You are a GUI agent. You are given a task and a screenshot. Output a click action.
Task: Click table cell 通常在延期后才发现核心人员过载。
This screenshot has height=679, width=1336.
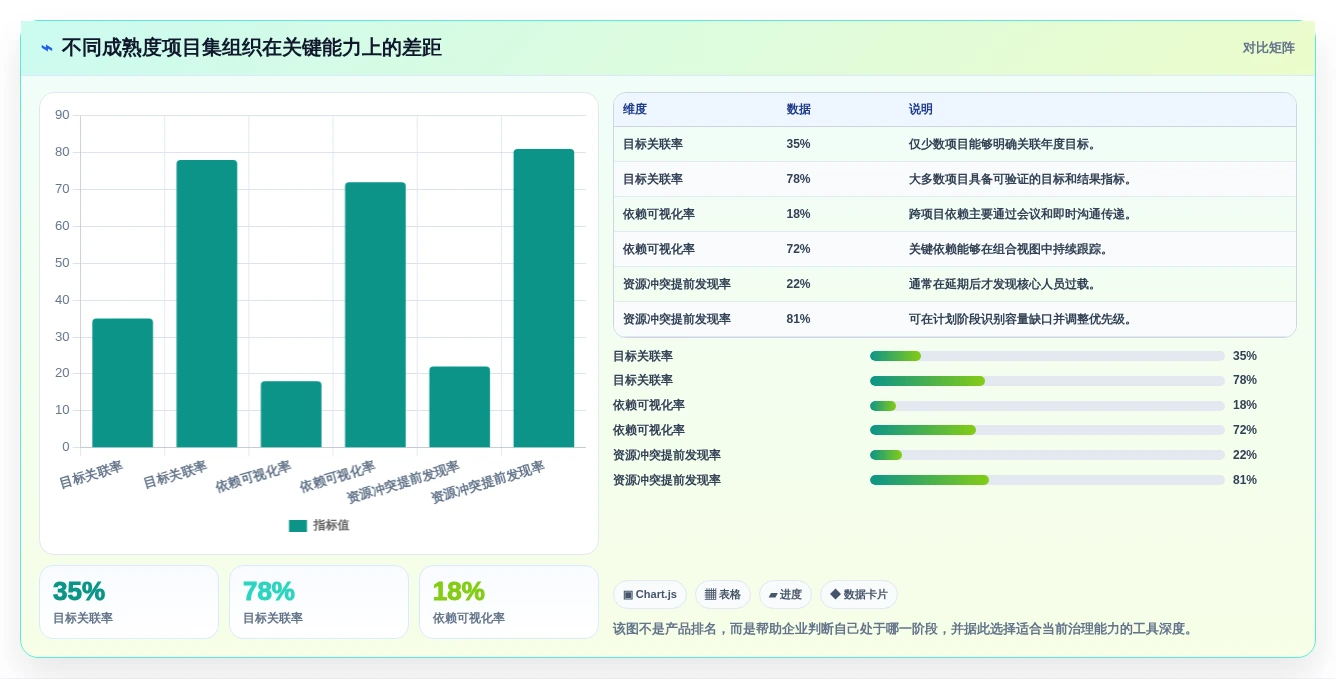coord(1004,284)
